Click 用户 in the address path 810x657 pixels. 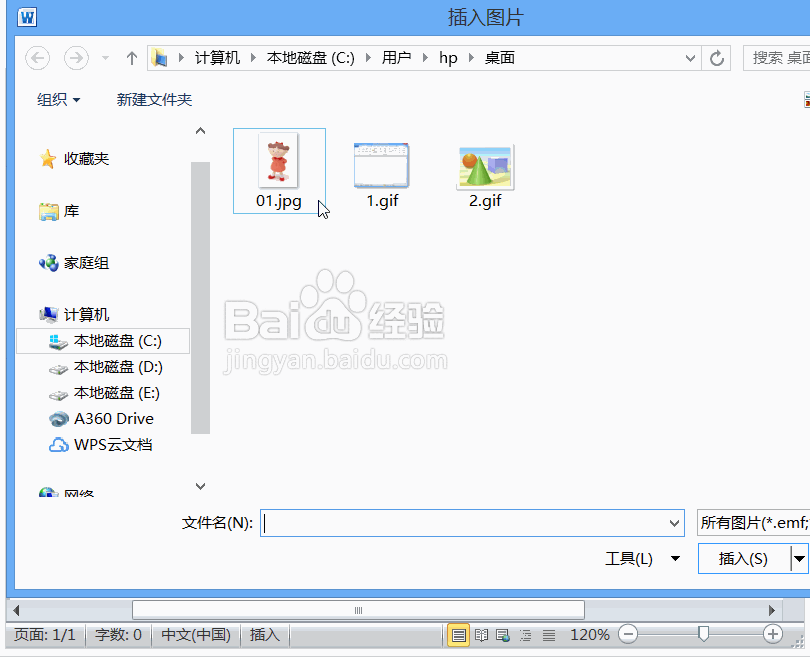[x=396, y=58]
